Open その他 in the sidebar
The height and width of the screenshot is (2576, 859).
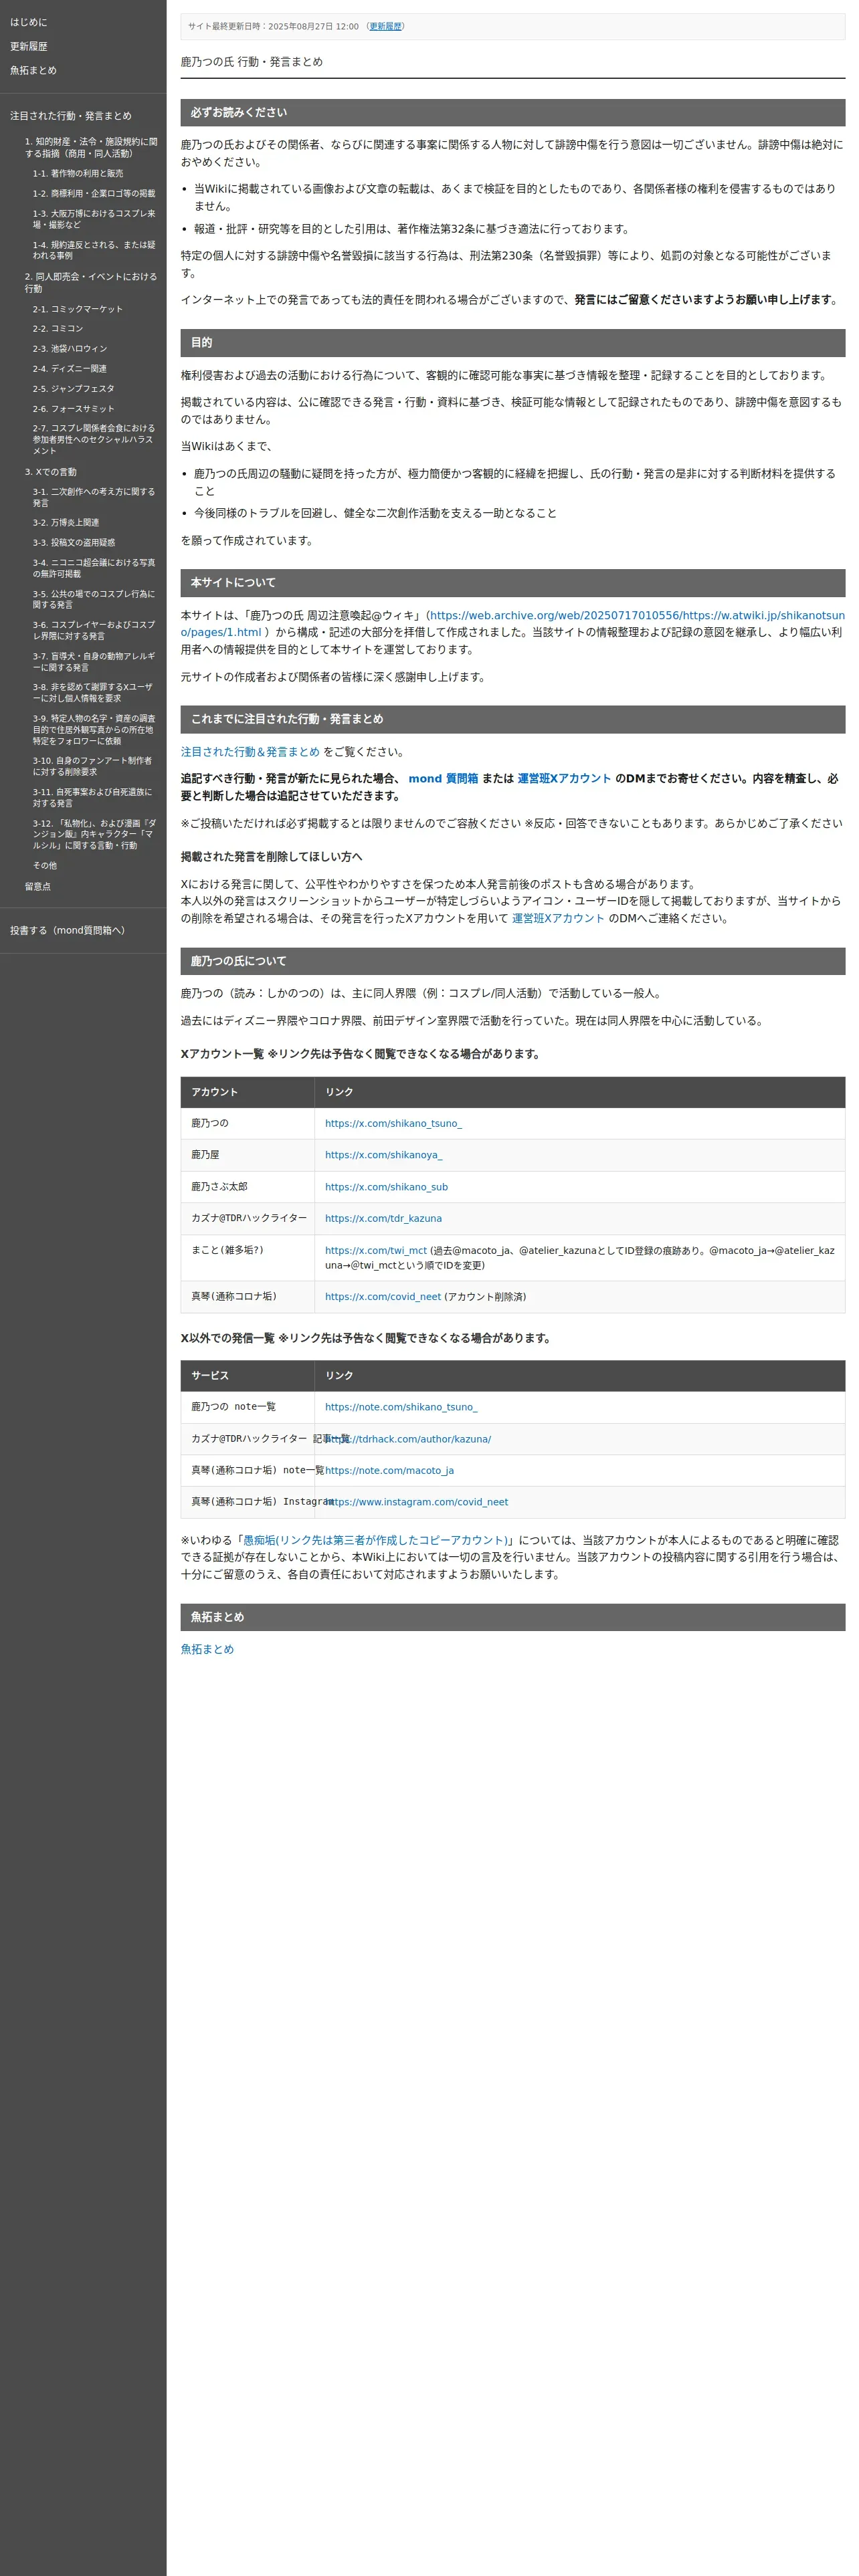(x=45, y=865)
